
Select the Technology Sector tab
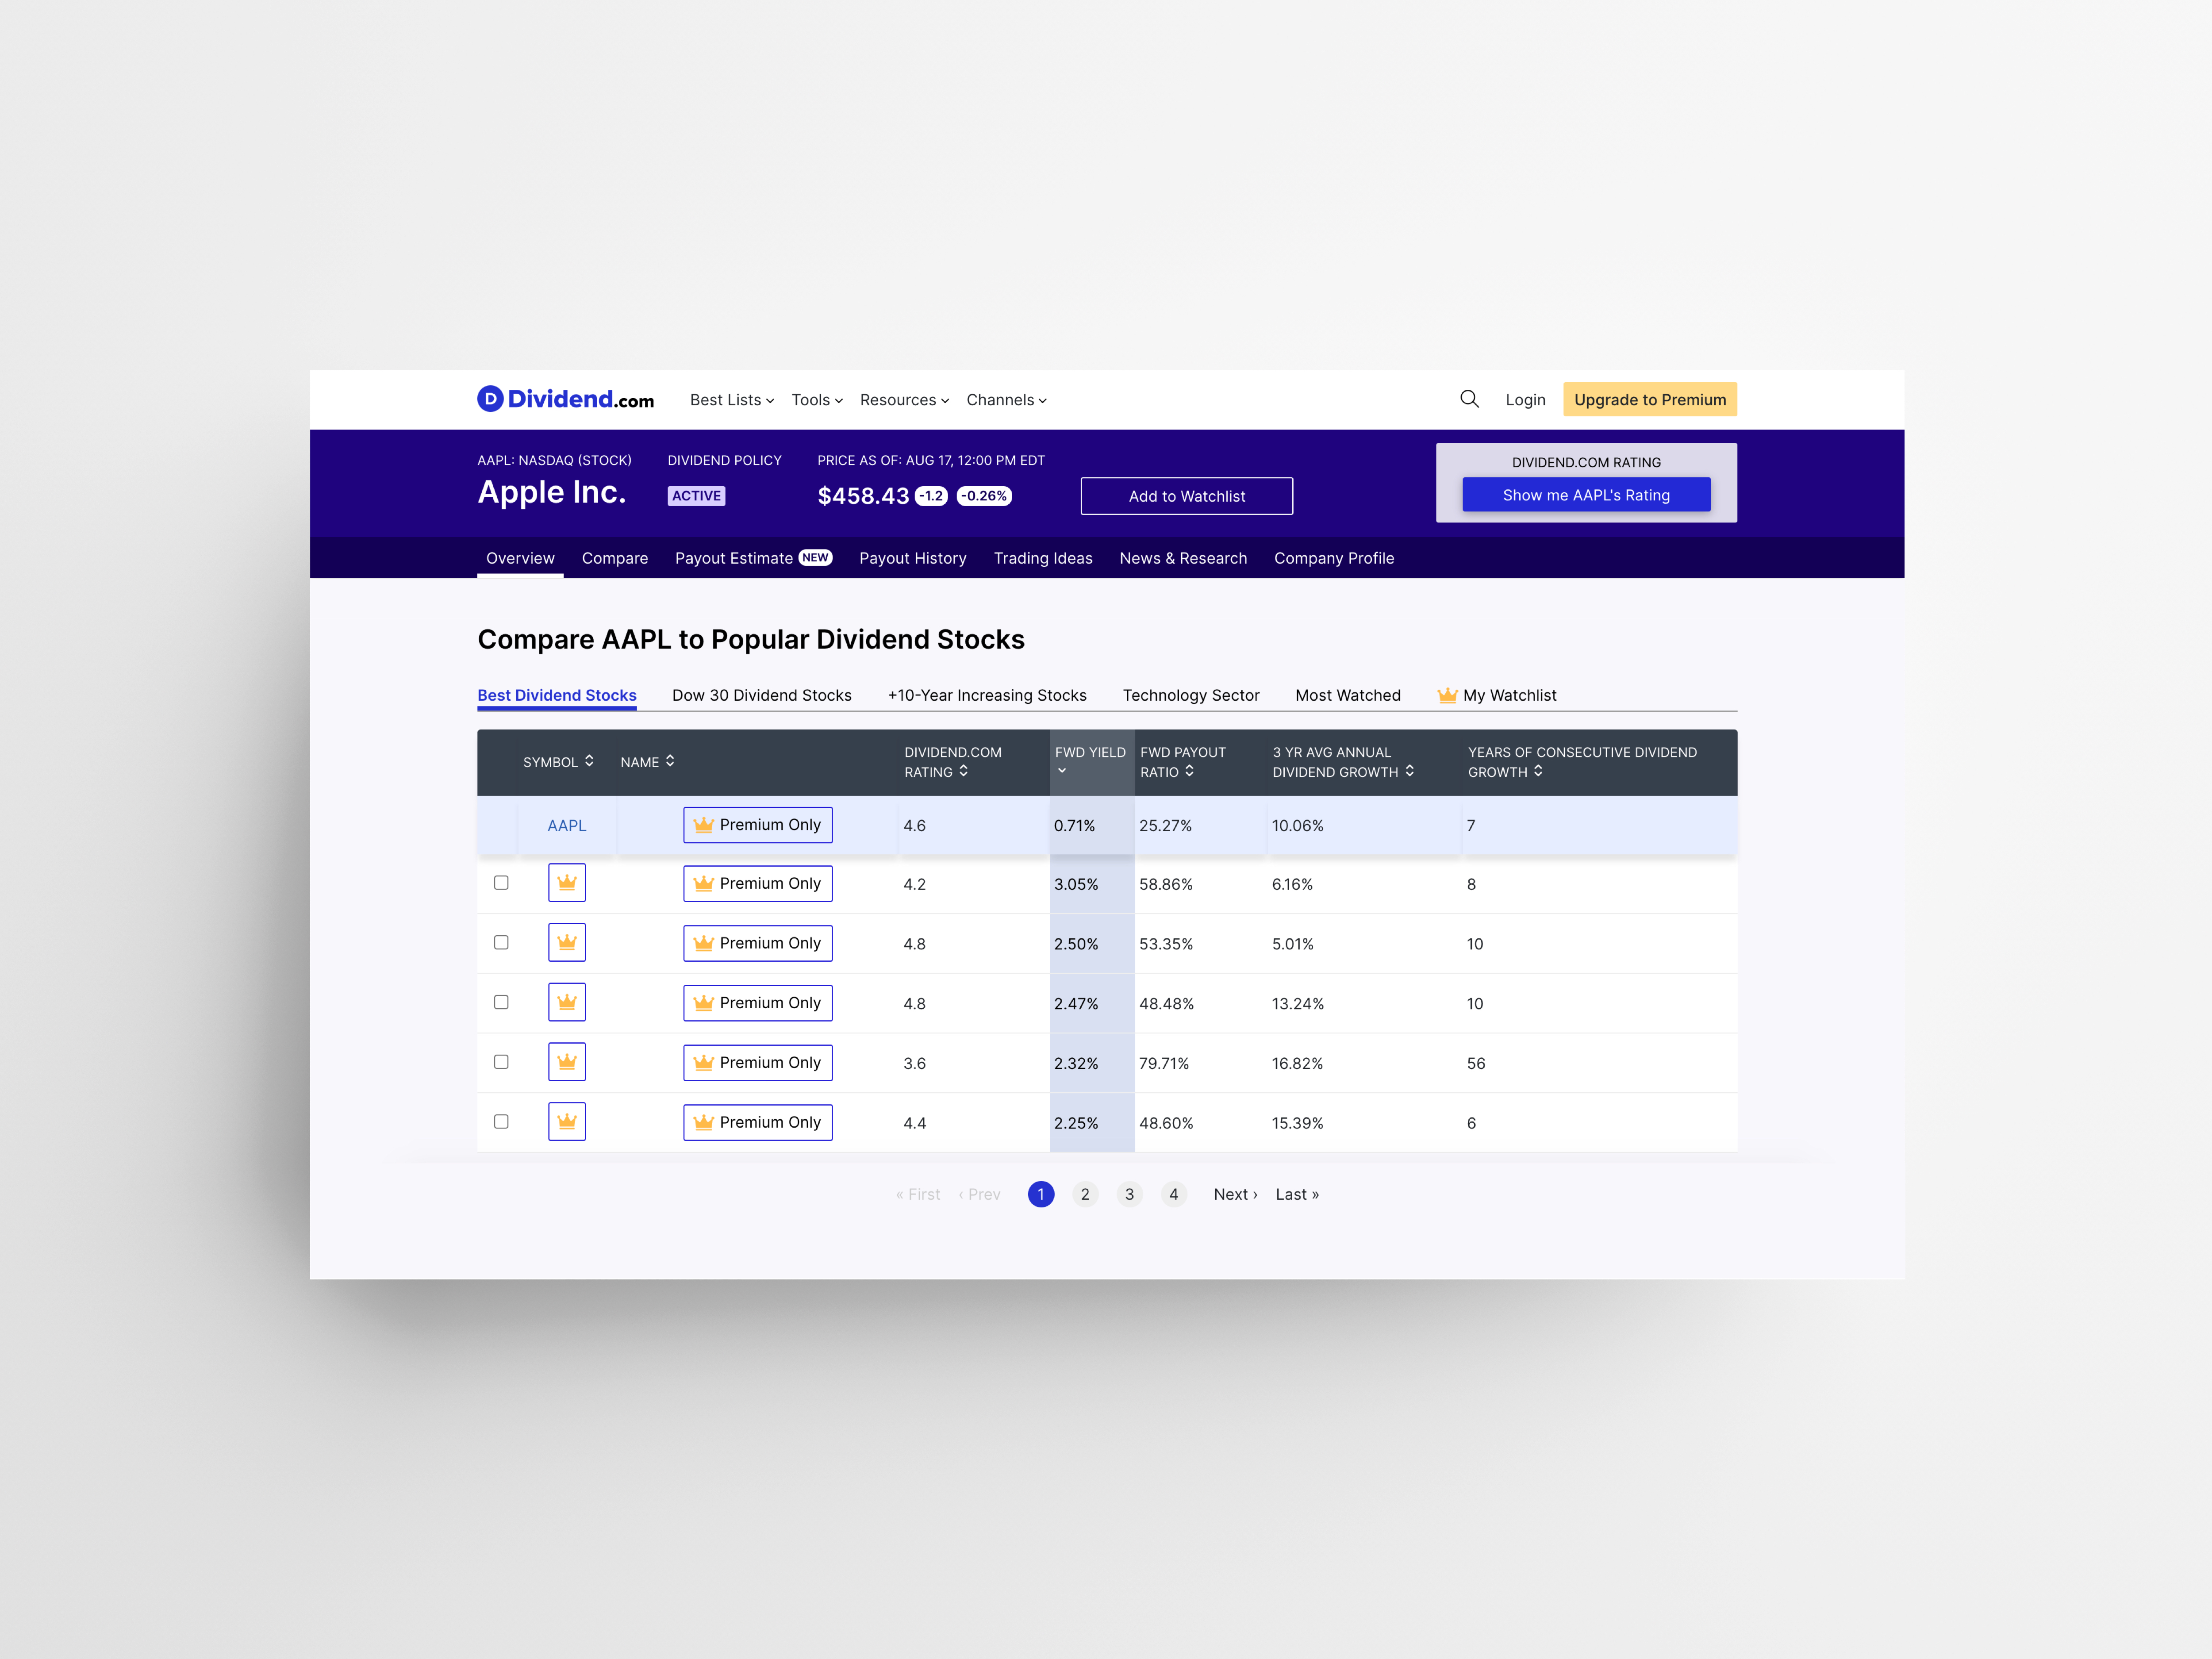(1191, 695)
